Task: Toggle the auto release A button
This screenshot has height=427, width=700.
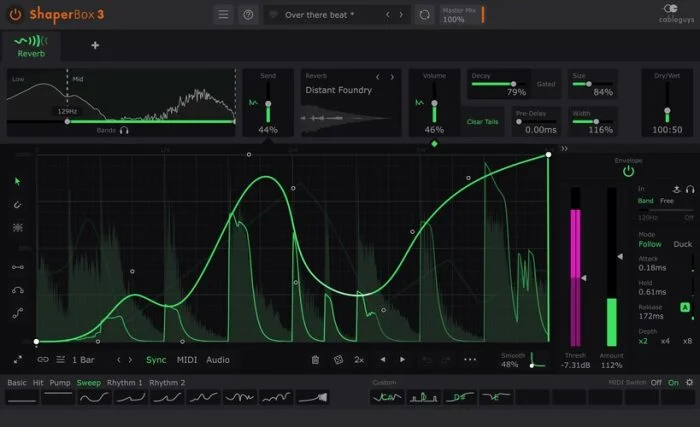Action: click(685, 307)
